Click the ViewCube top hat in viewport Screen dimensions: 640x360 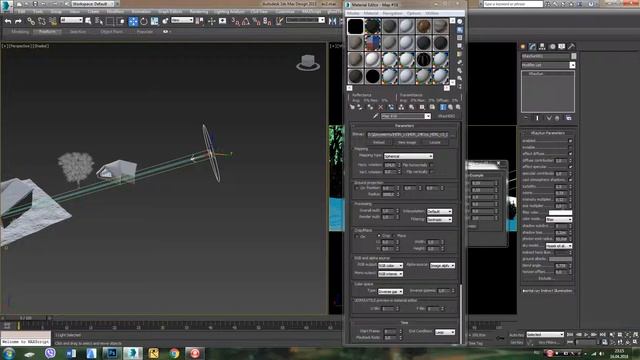pos(308,62)
